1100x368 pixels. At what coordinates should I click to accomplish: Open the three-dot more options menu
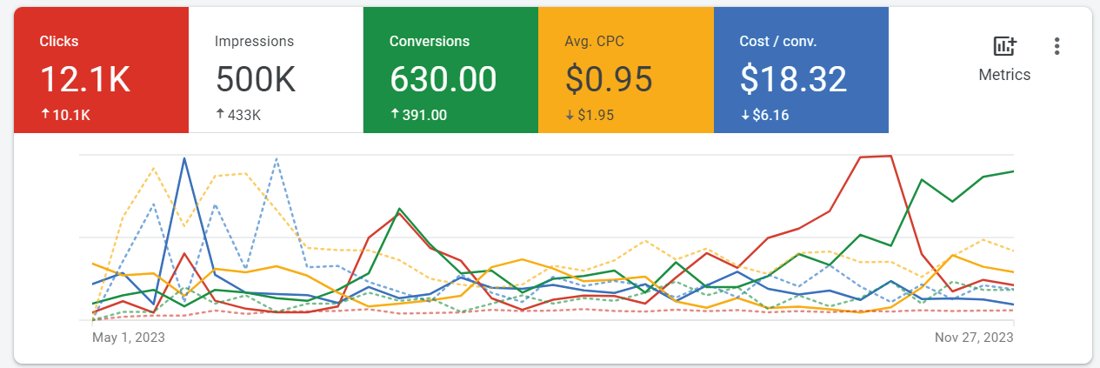pyautogui.click(x=1057, y=46)
